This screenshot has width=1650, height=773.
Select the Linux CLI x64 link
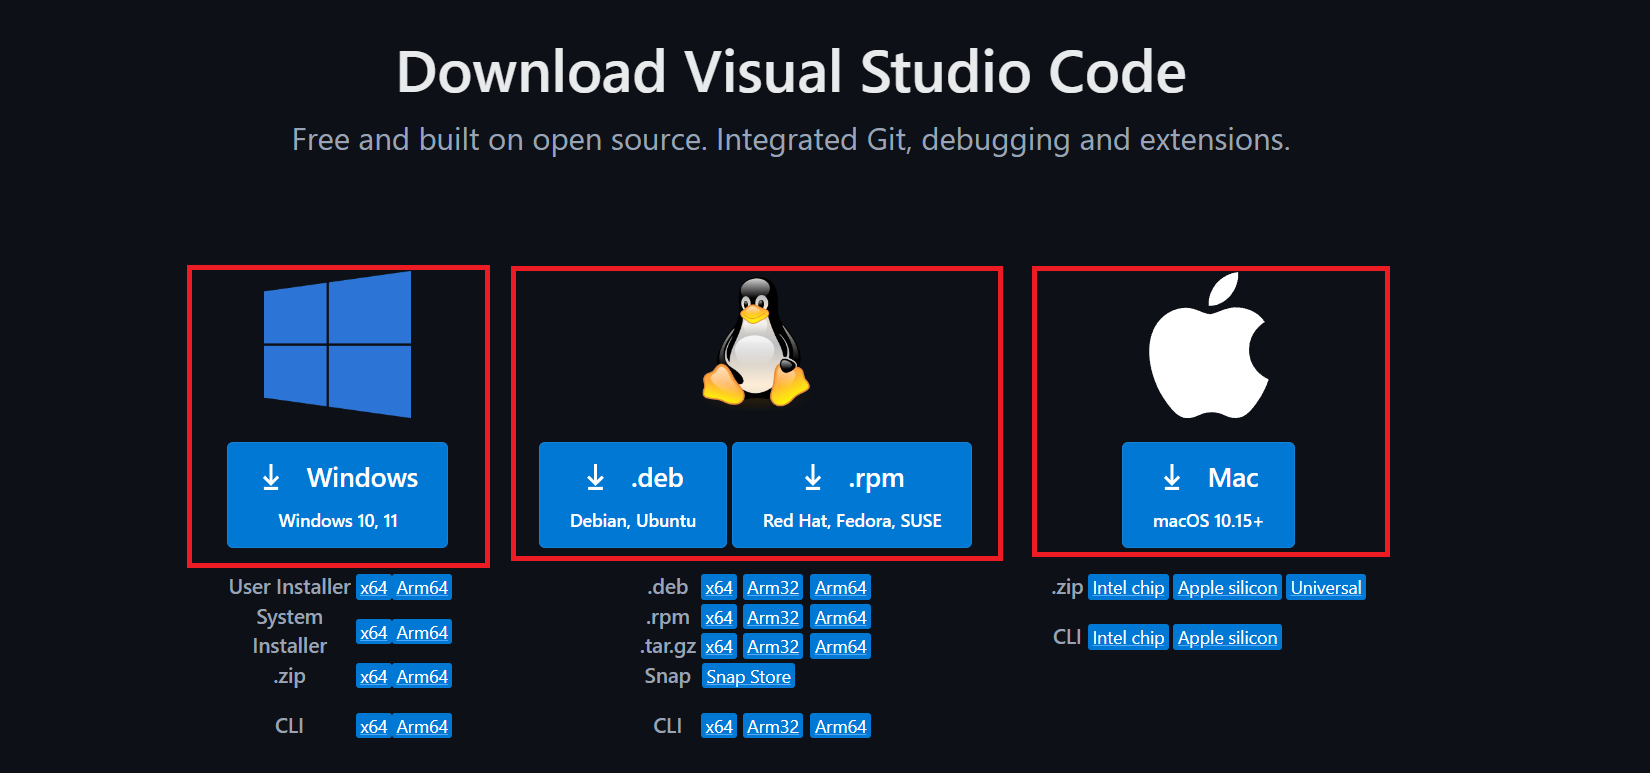(719, 726)
